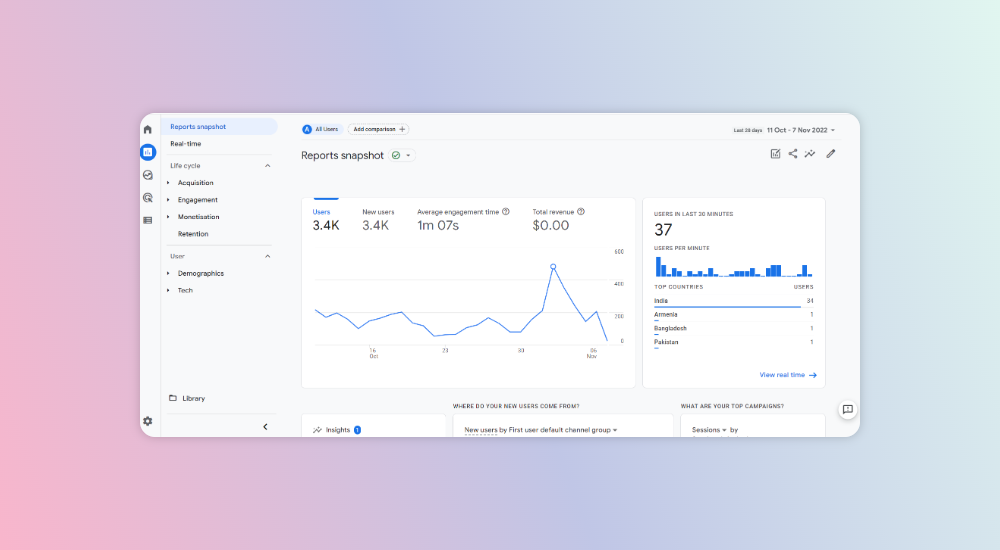This screenshot has width=1000, height=550.
Task: Click the All Users segment chip
Action: click(x=322, y=129)
